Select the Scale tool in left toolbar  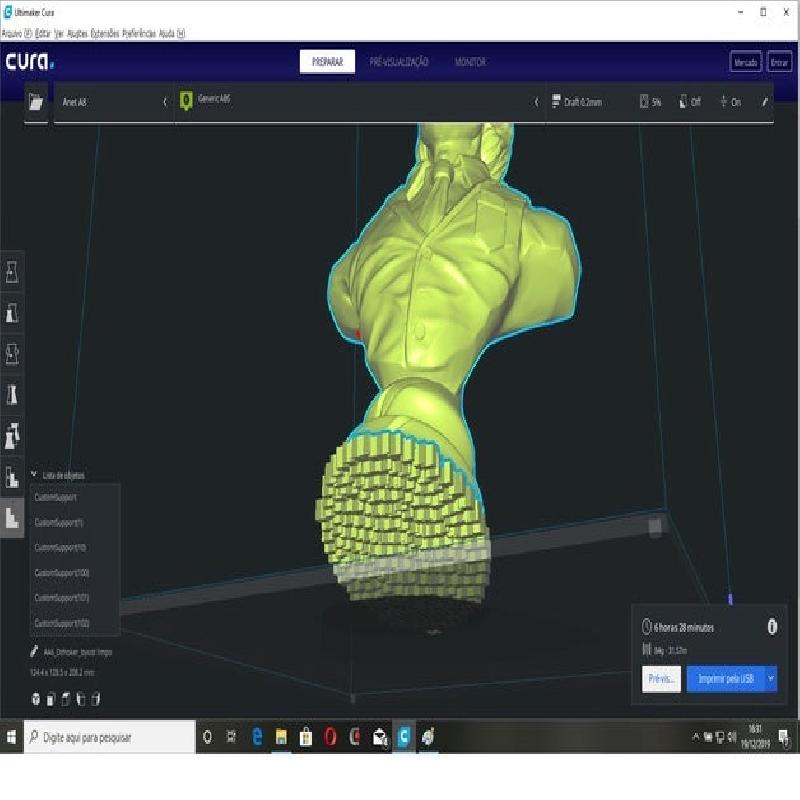(x=12, y=313)
